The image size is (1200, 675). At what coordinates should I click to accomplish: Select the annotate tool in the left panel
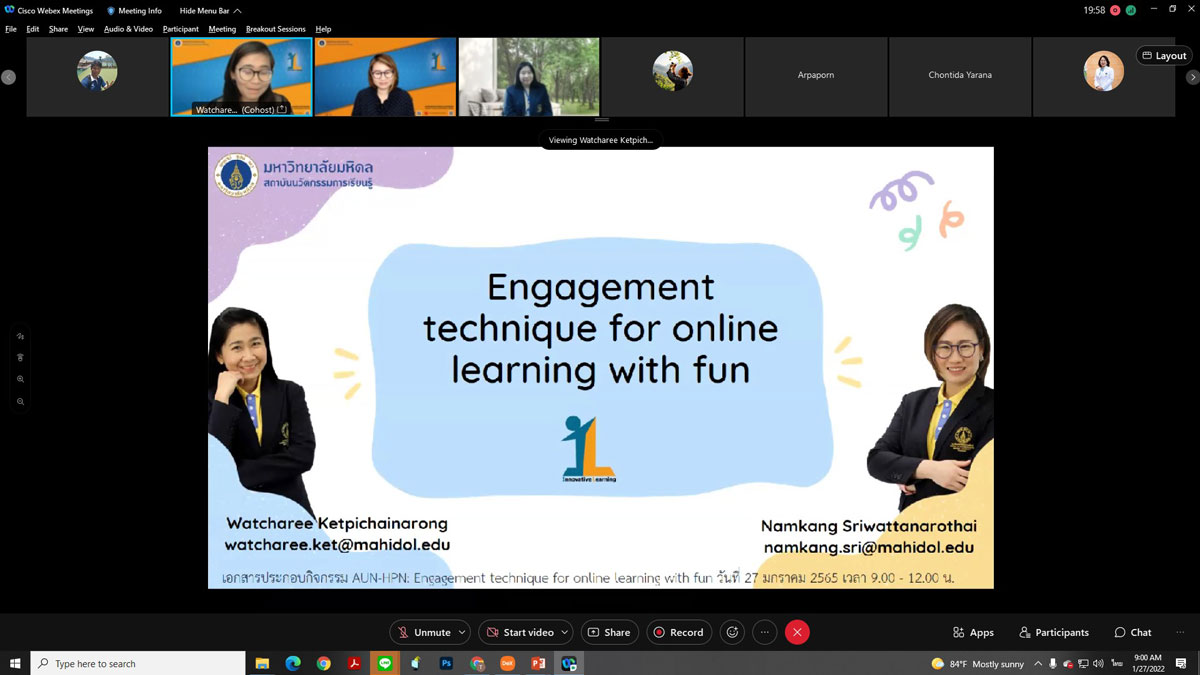click(x=20, y=336)
